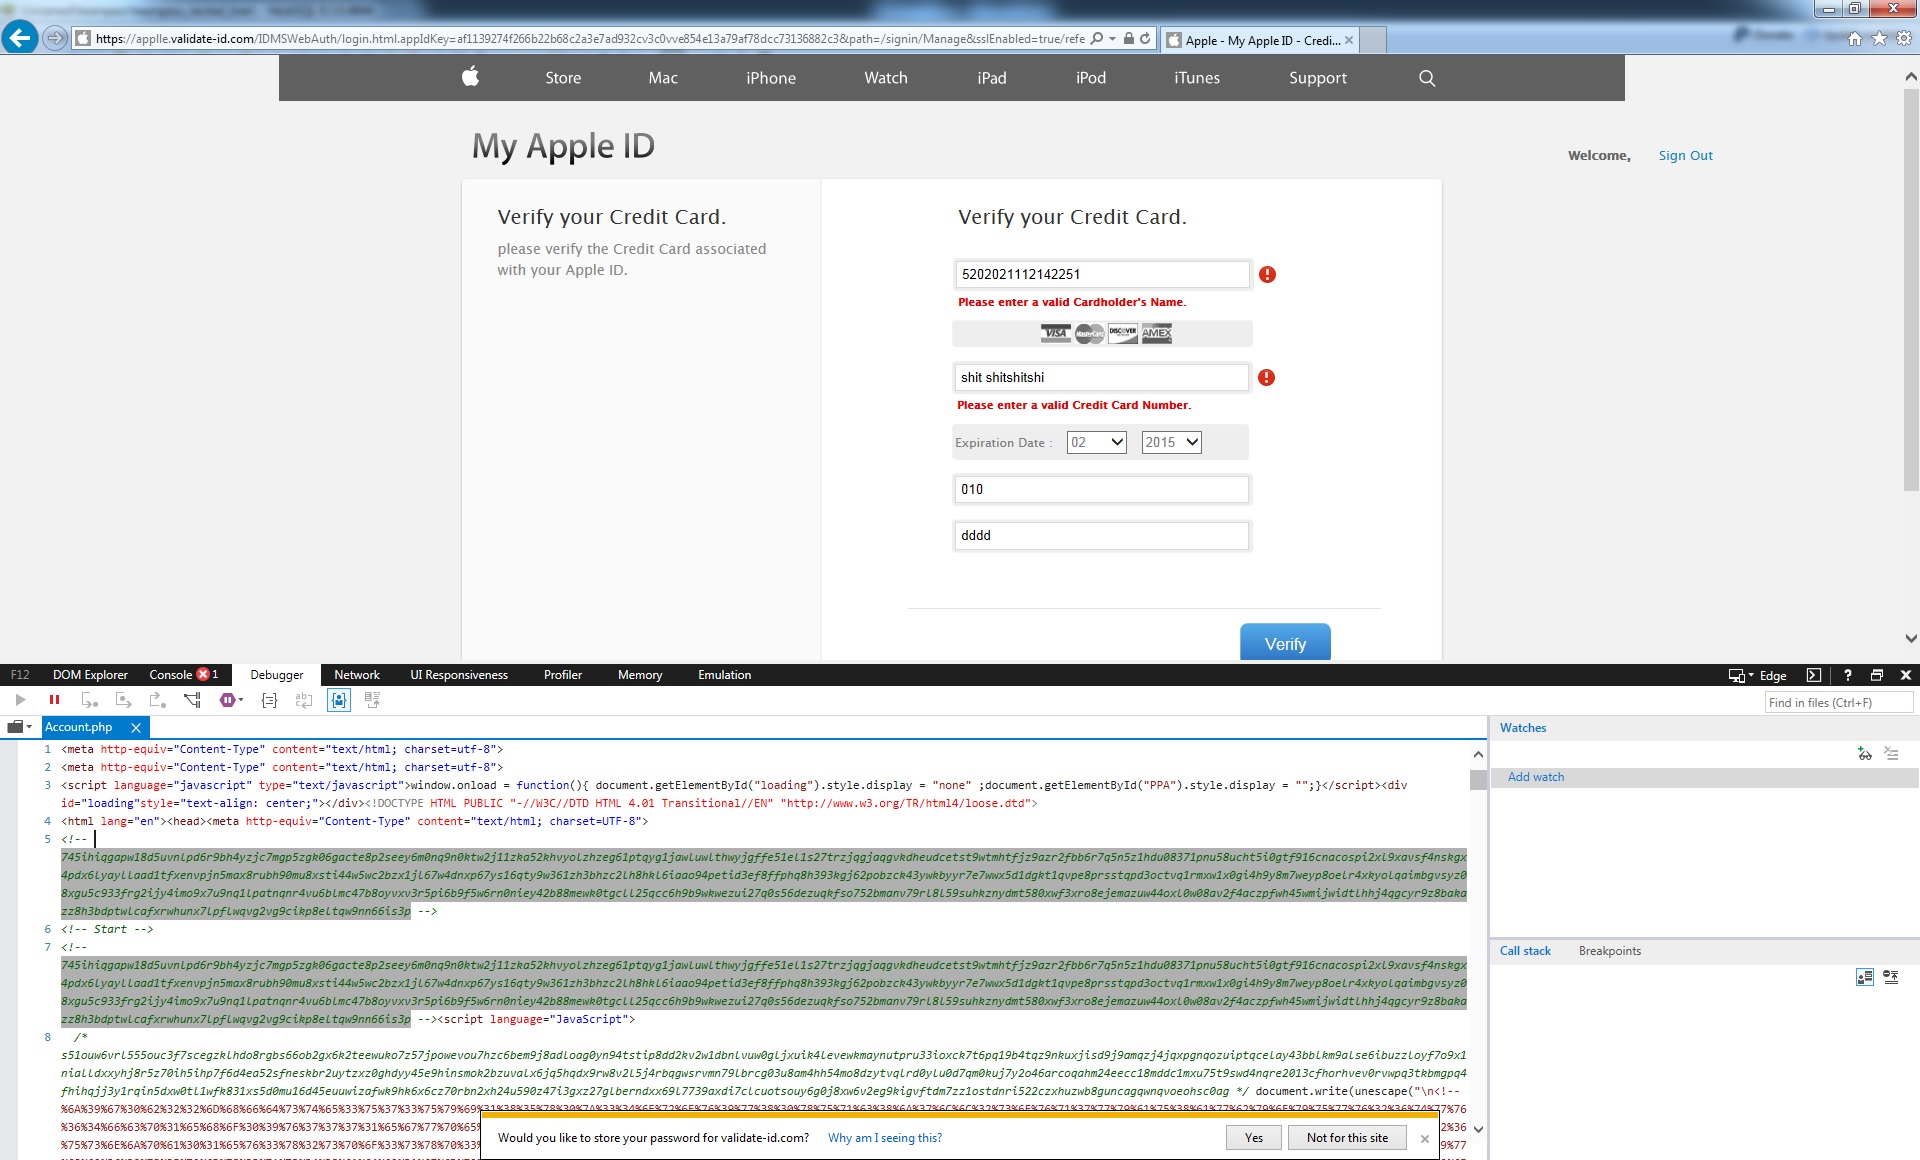Click the AMEX card logo
Screen dimensions: 1920x1160
point(1157,333)
